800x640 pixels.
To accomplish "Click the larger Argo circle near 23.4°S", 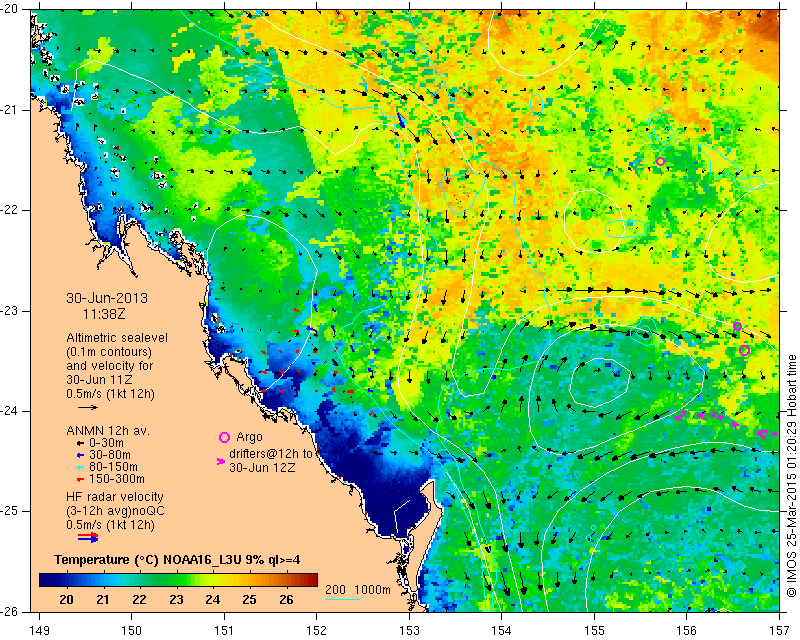I will point(744,351).
